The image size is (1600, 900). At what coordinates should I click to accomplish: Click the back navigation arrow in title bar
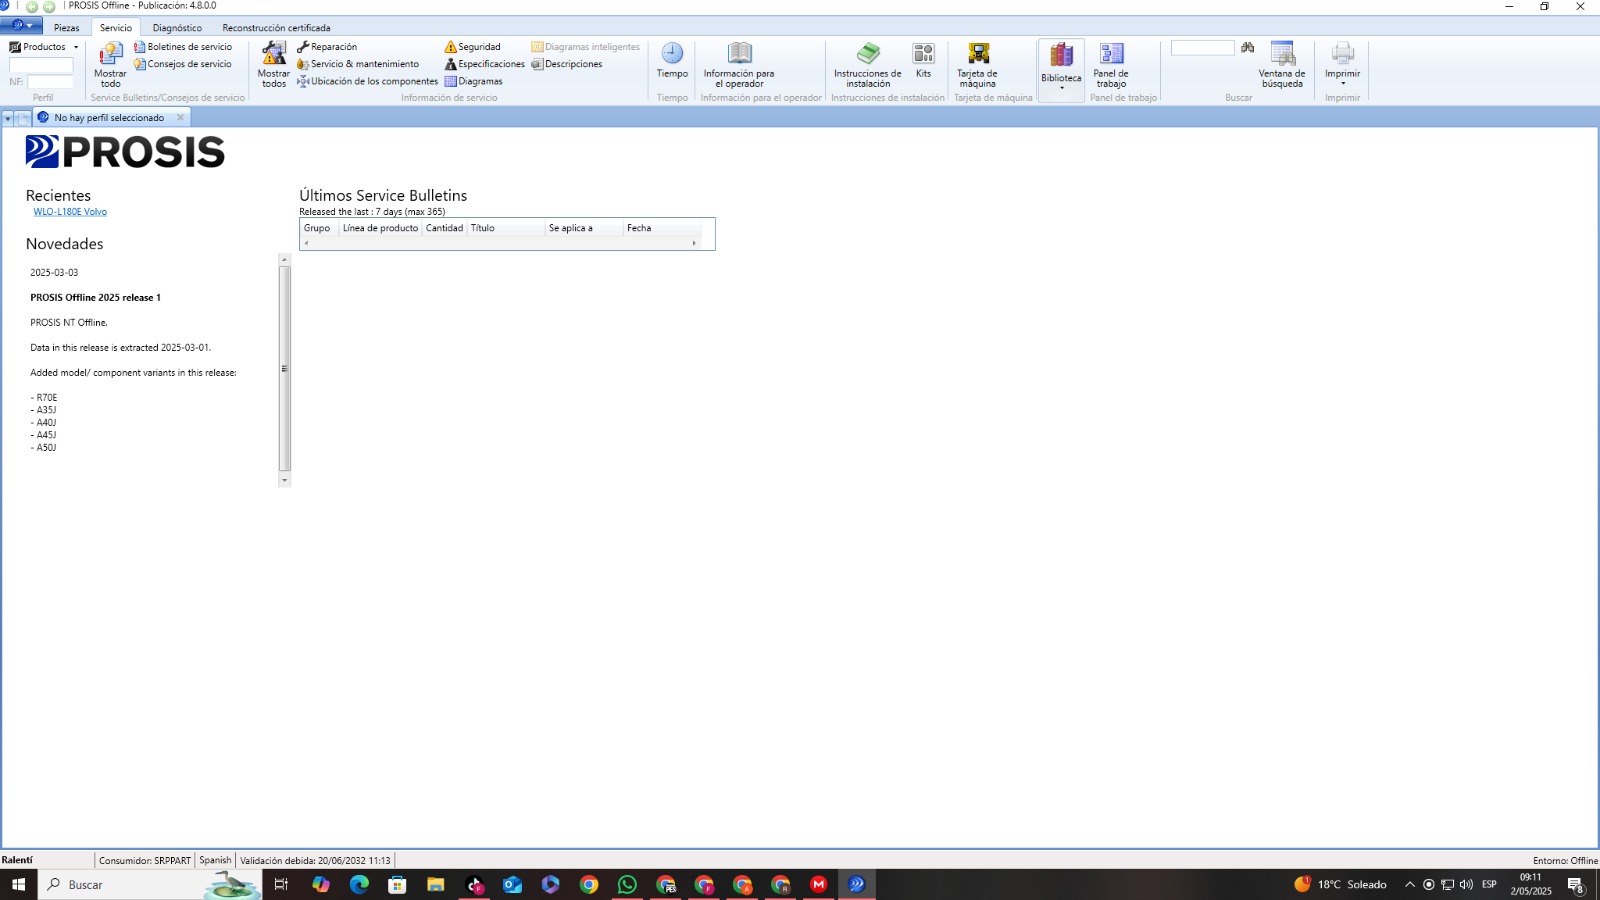pos(32,6)
